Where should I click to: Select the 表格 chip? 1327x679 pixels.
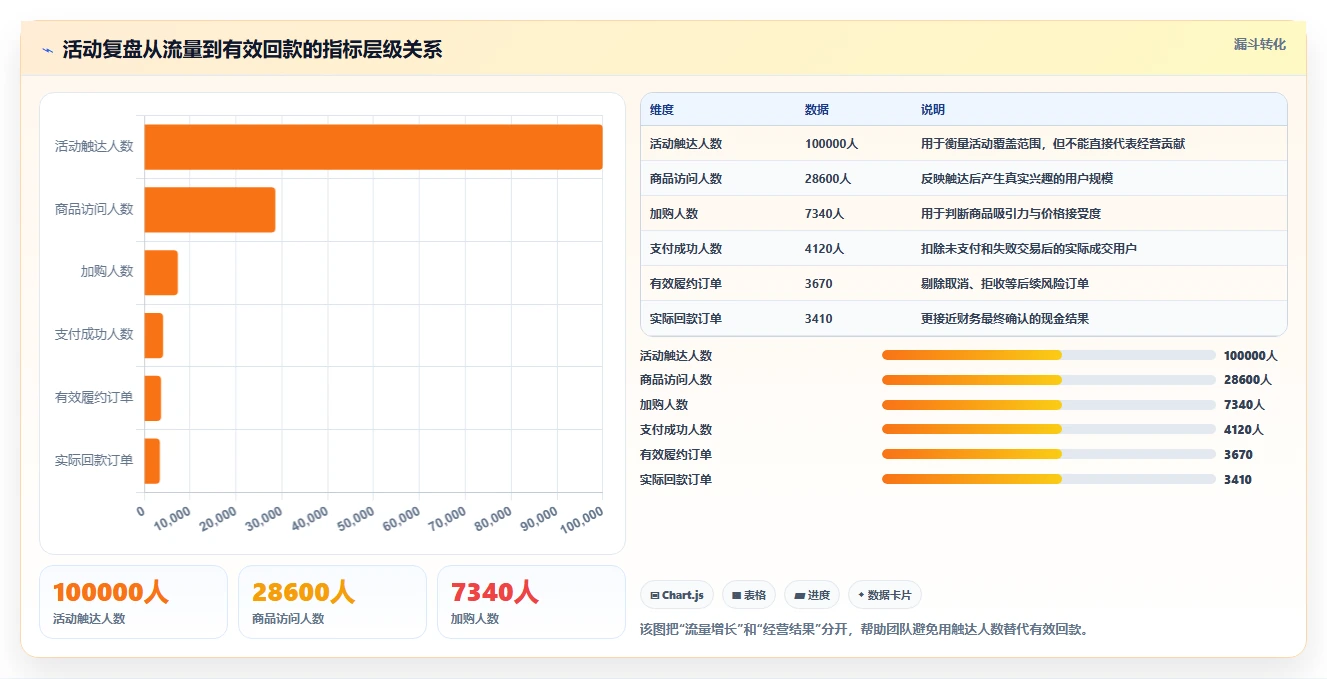tap(749, 595)
